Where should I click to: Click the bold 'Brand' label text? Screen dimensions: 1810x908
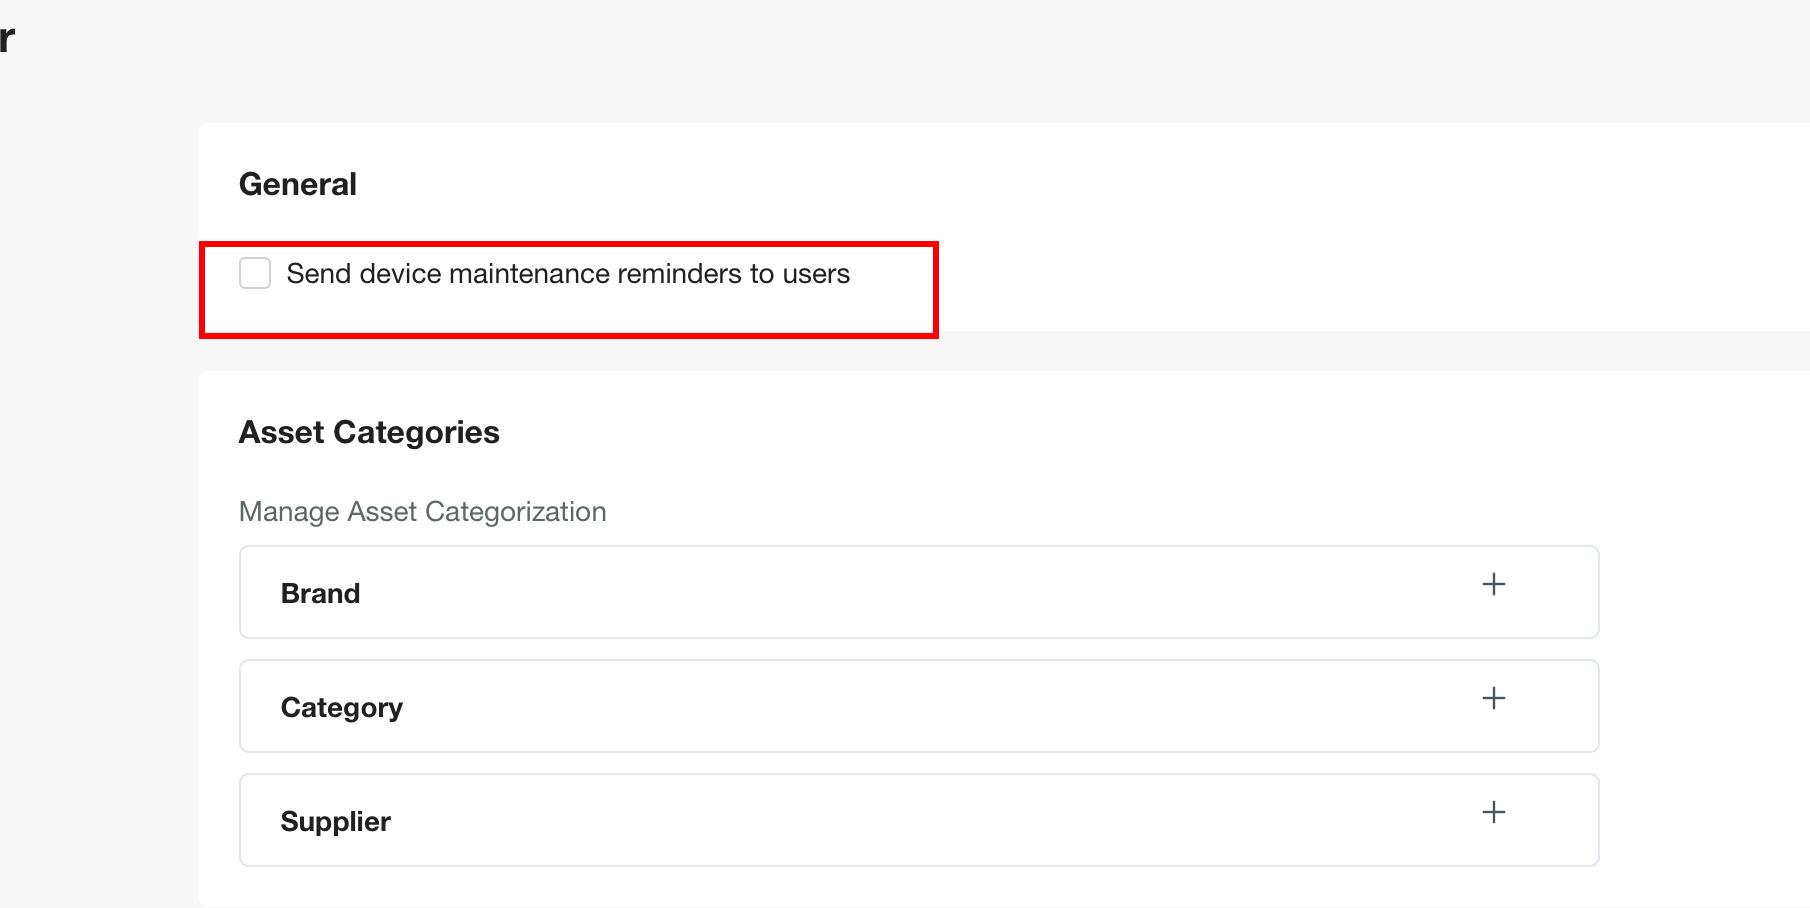320,593
